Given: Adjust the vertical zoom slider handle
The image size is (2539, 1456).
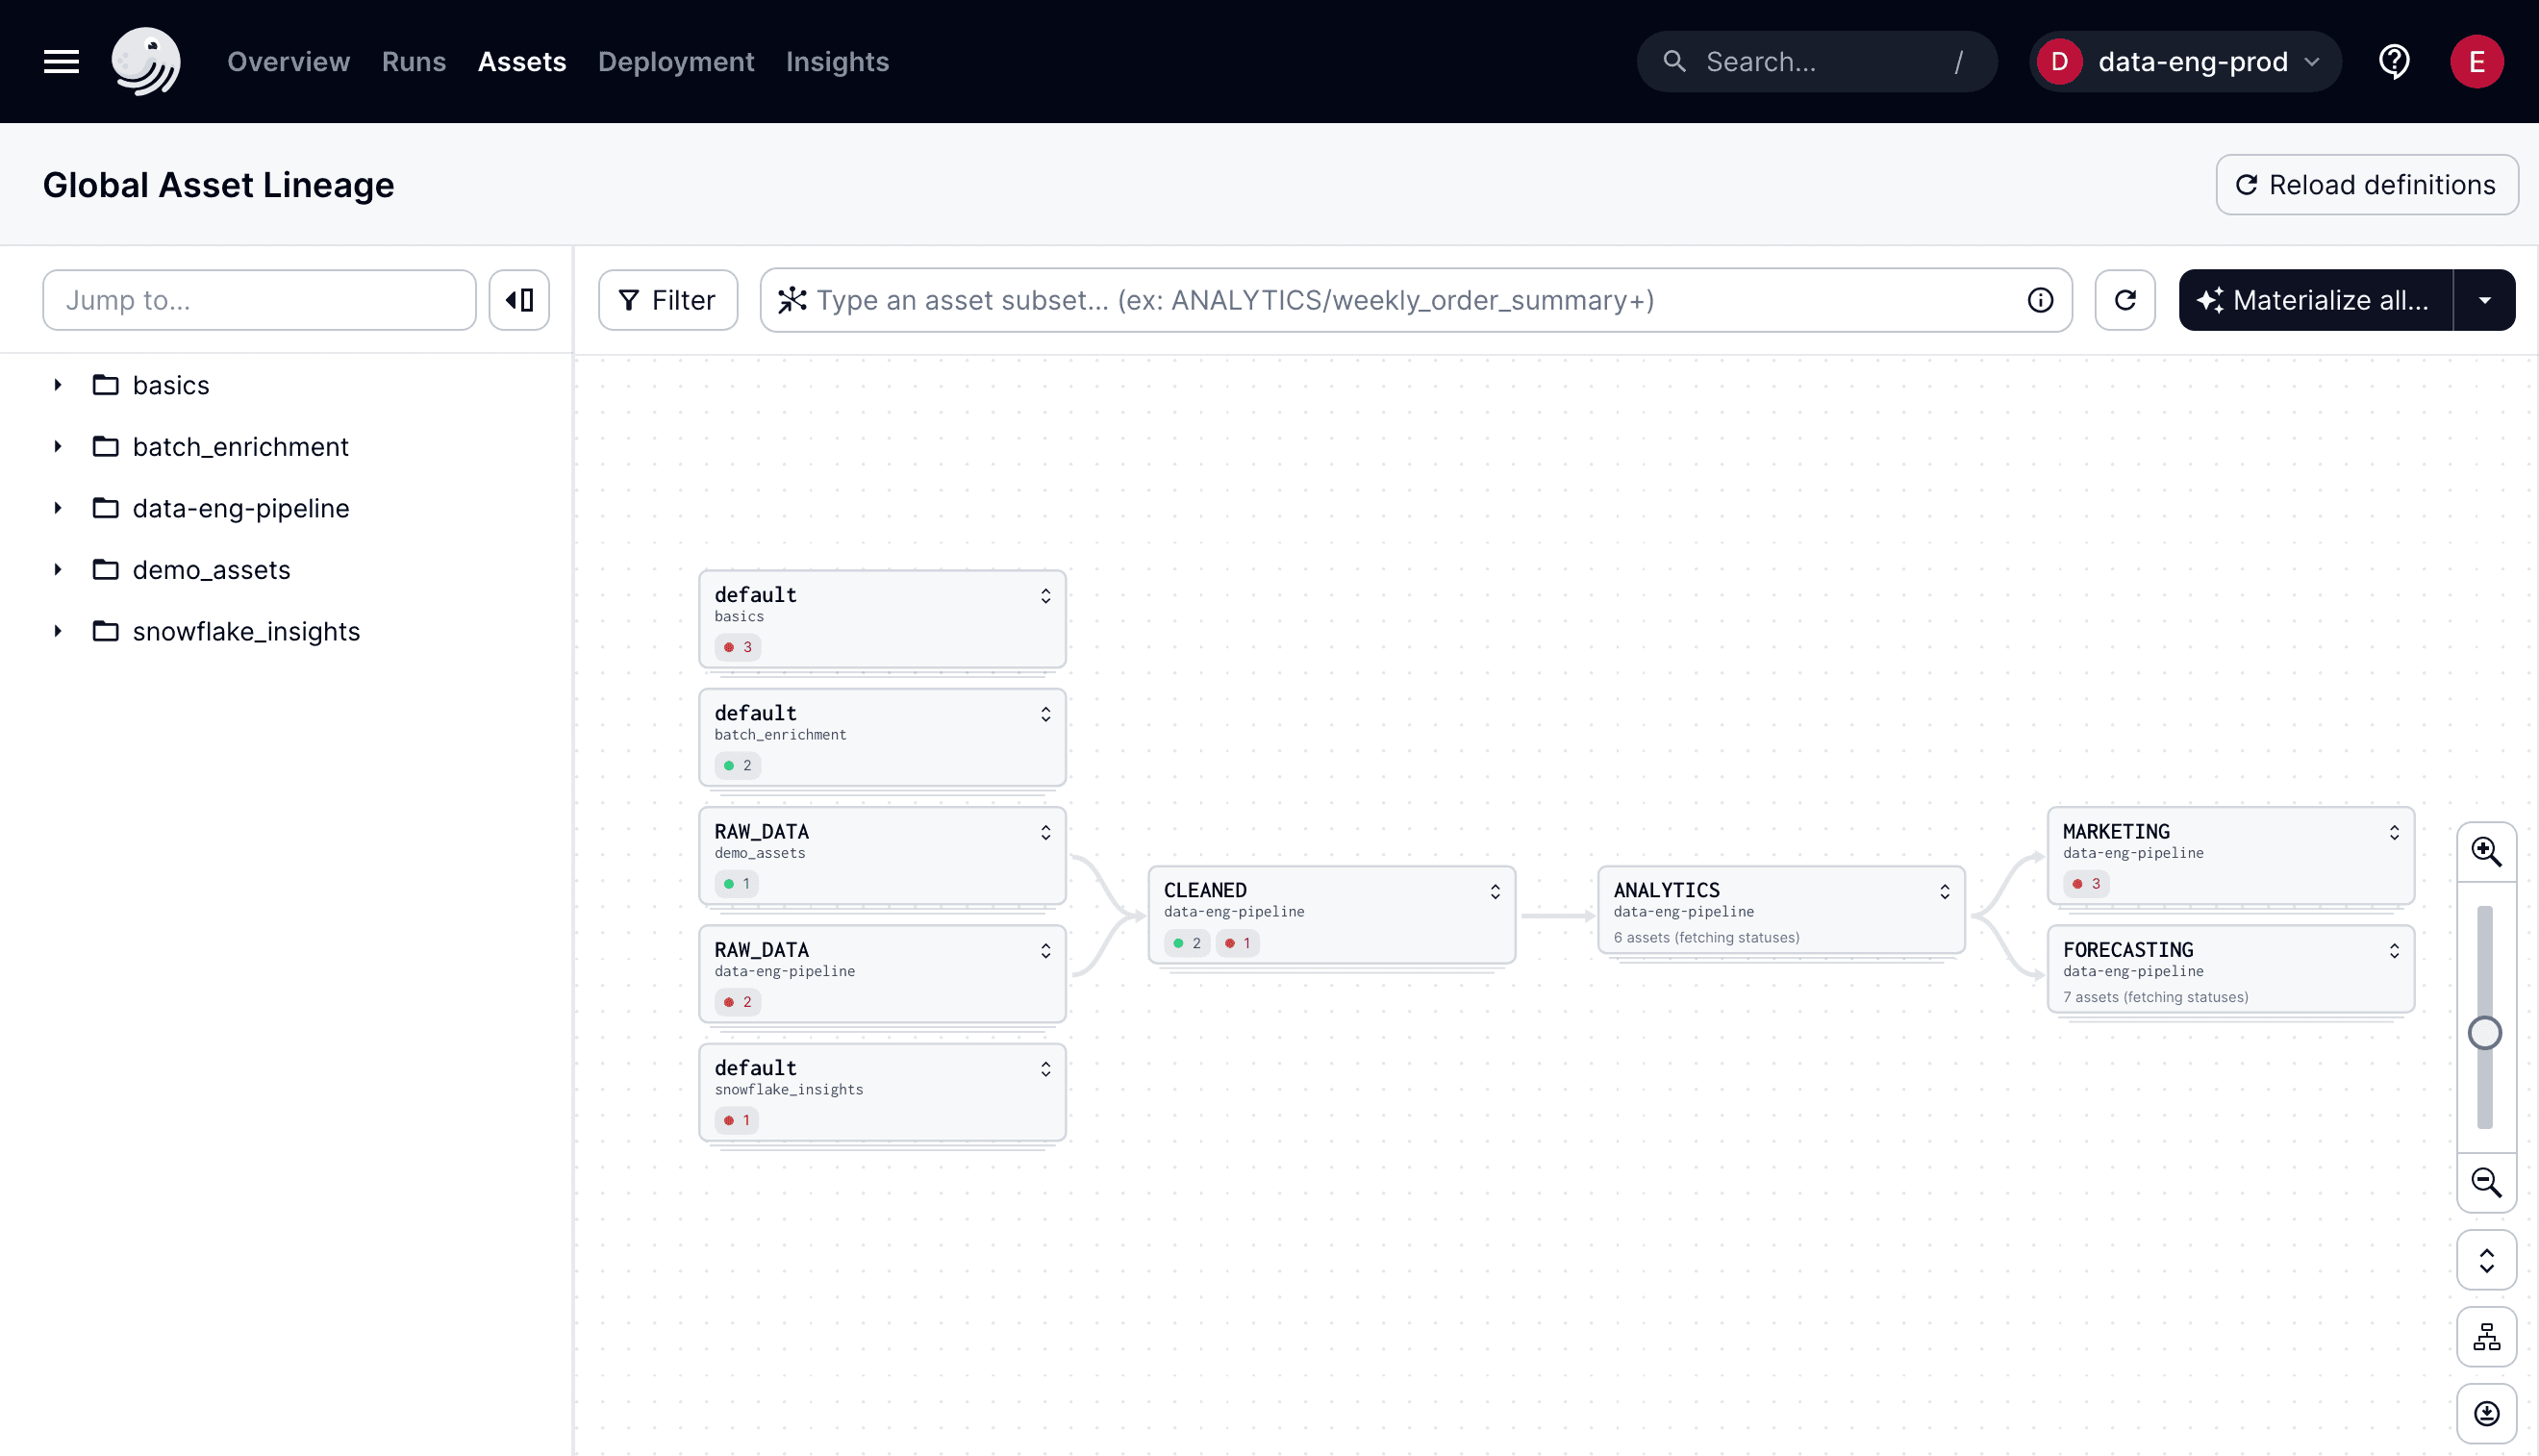Looking at the screenshot, I should point(2486,1033).
